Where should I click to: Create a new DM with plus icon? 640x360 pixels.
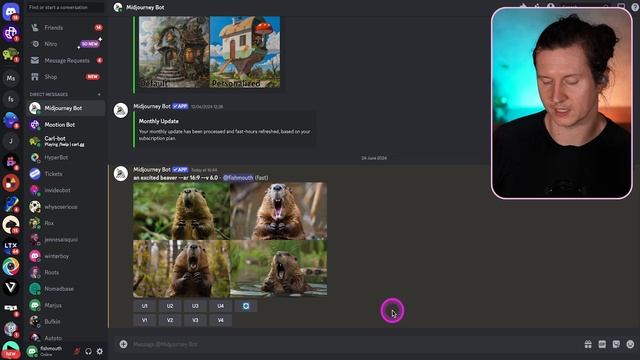click(x=99, y=94)
